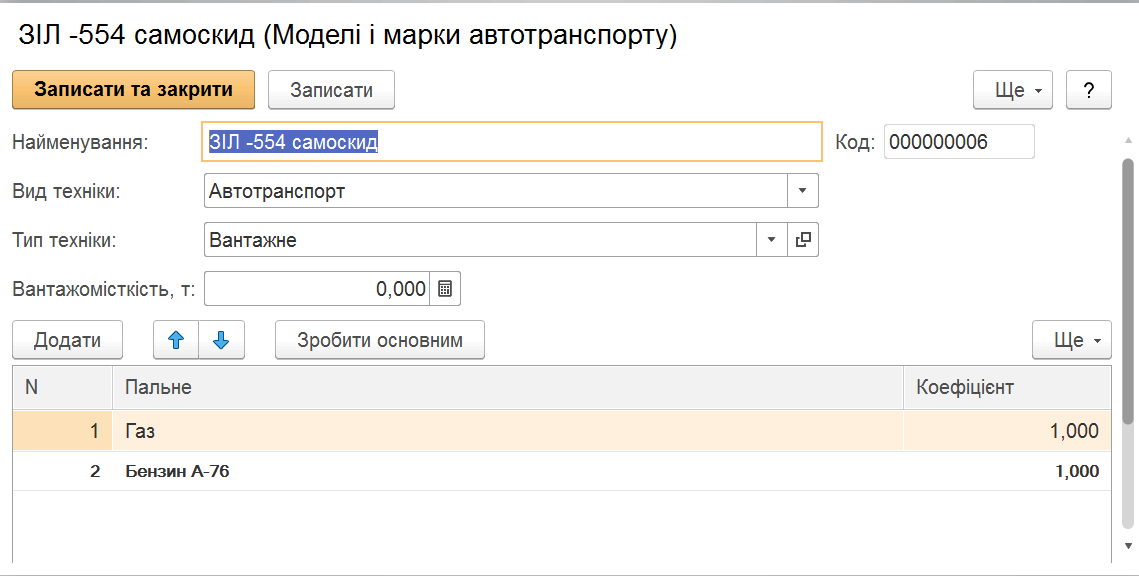
Task: Open calculator for Вантажомісткість field
Action: 445,289
